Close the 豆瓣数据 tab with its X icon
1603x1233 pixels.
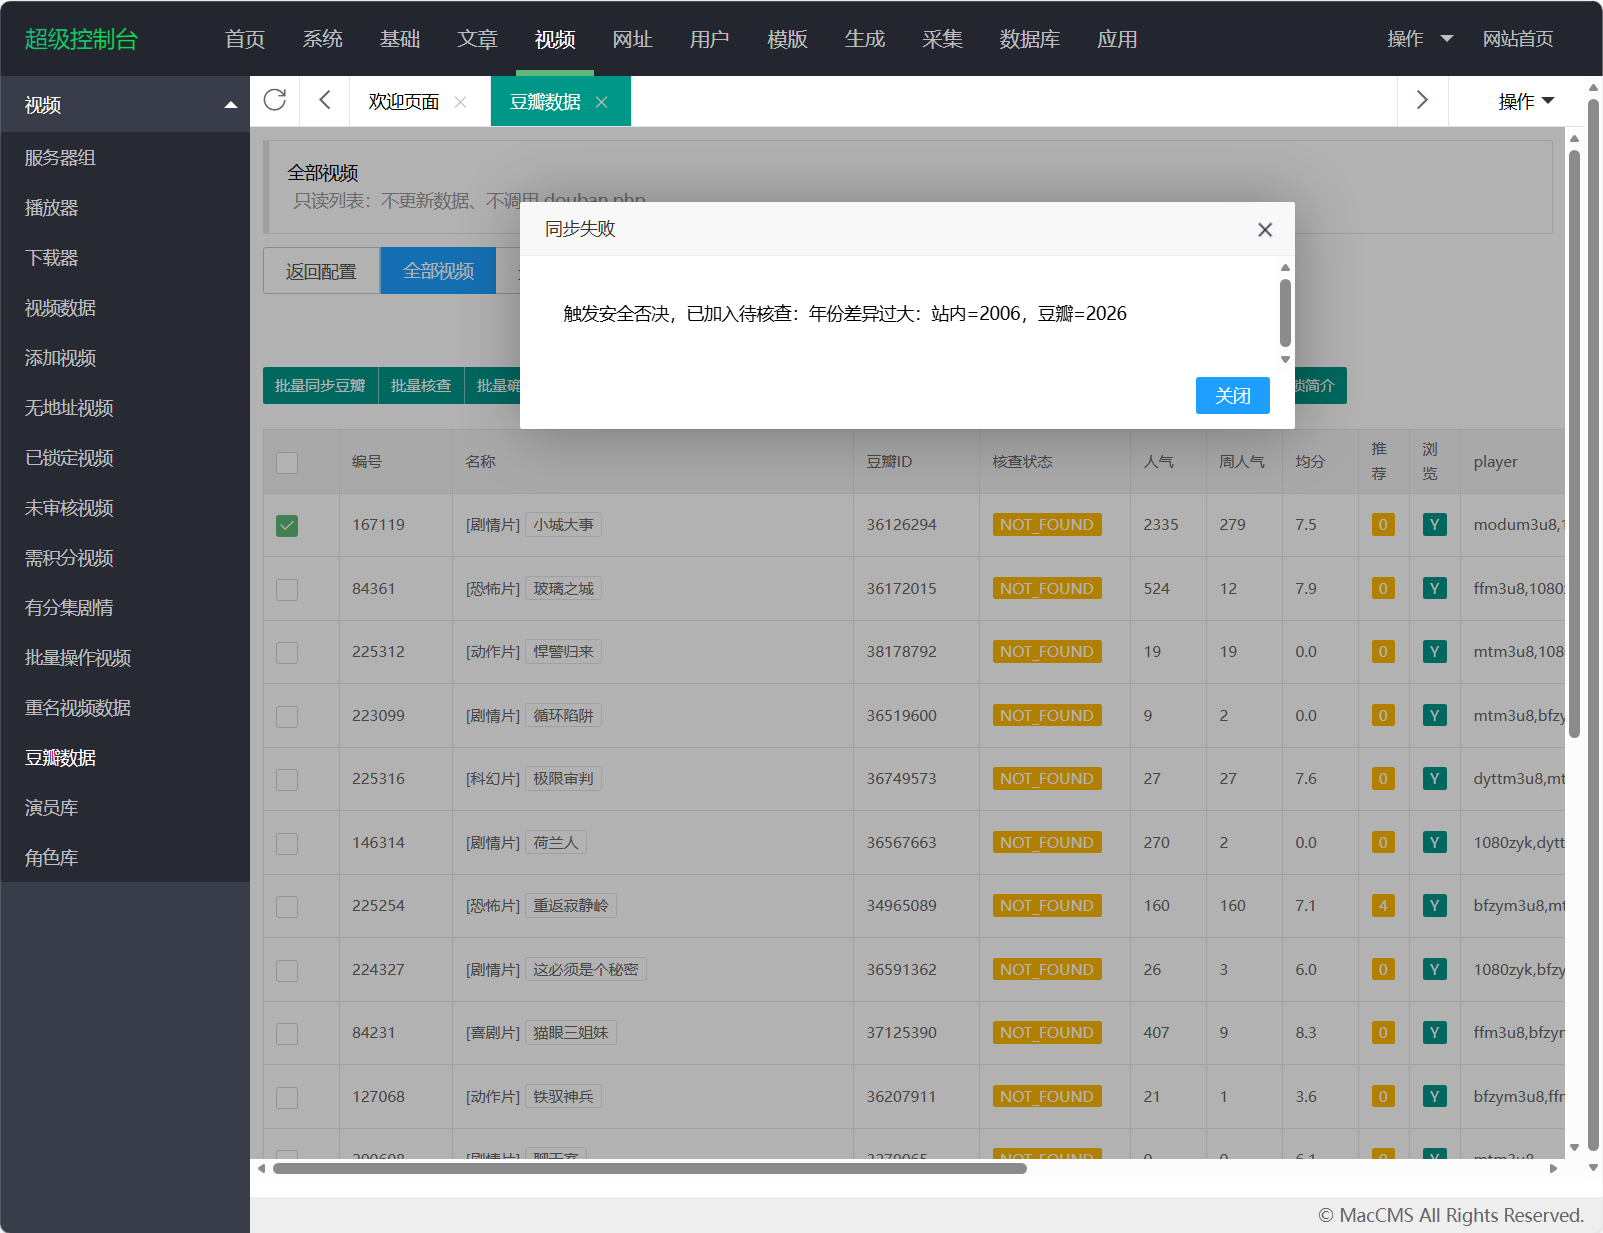click(602, 102)
